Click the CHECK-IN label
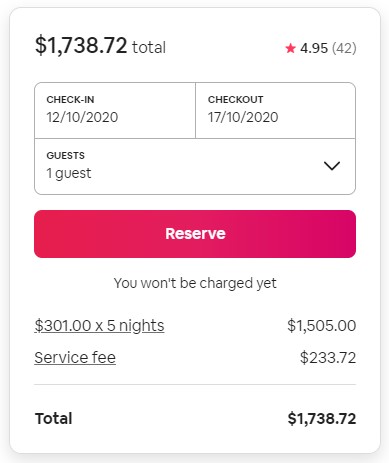The image size is (389, 463). click(70, 99)
